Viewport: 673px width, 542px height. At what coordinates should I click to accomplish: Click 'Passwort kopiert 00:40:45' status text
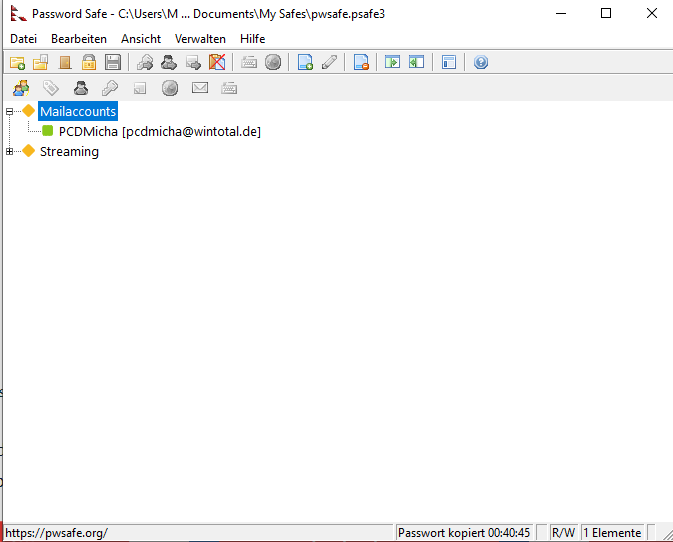(x=464, y=533)
